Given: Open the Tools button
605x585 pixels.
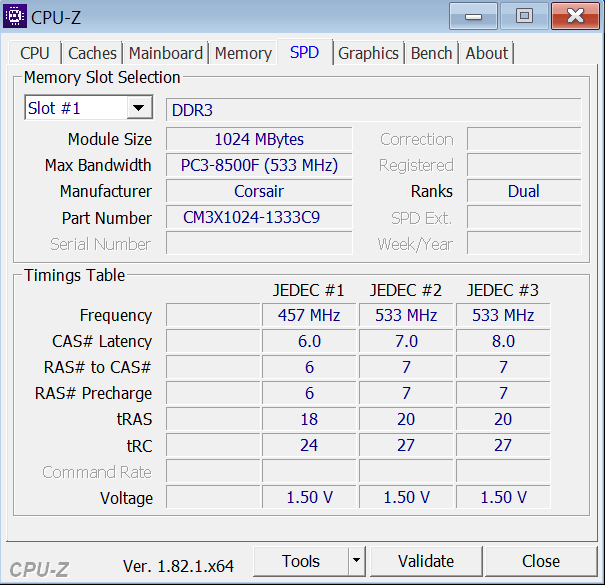Looking at the screenshot, I should (301, 561).
